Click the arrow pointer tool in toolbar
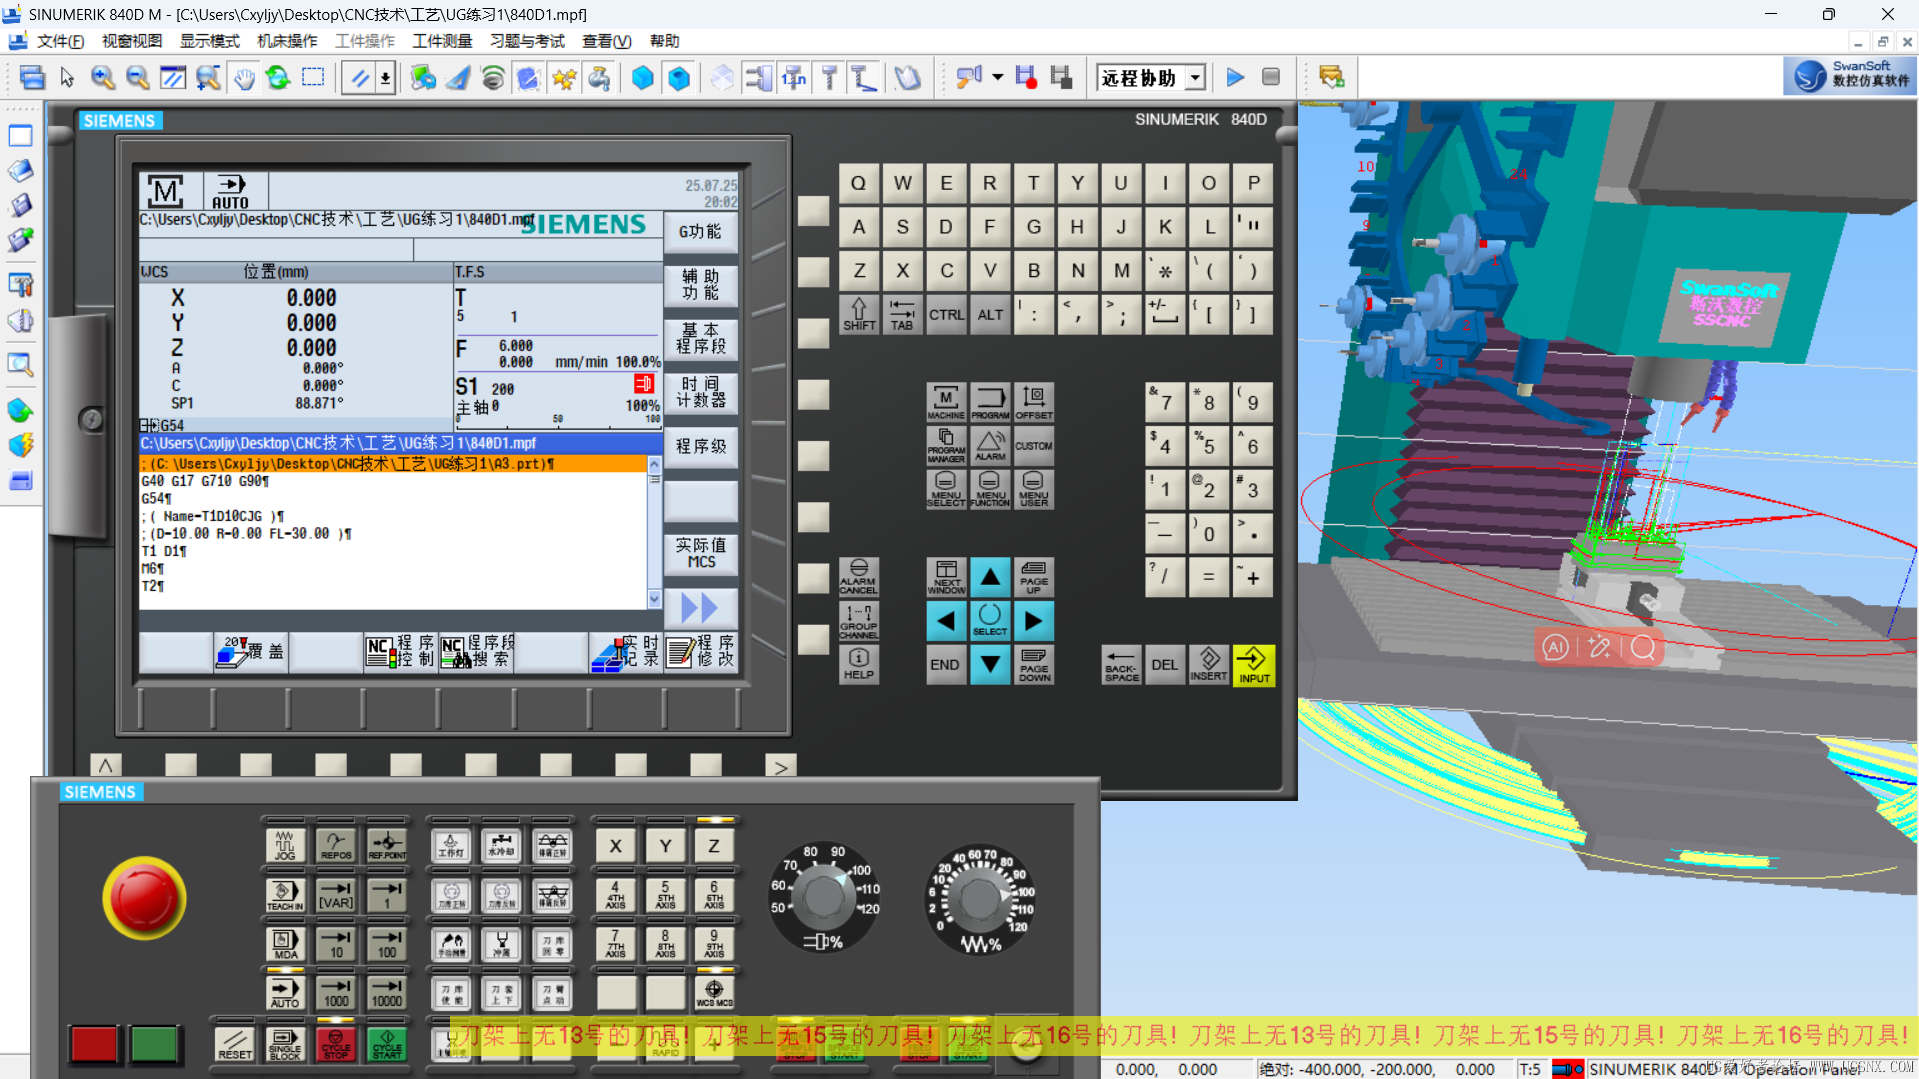Viewport: 1919px width, 1079px height. point(67,78)
